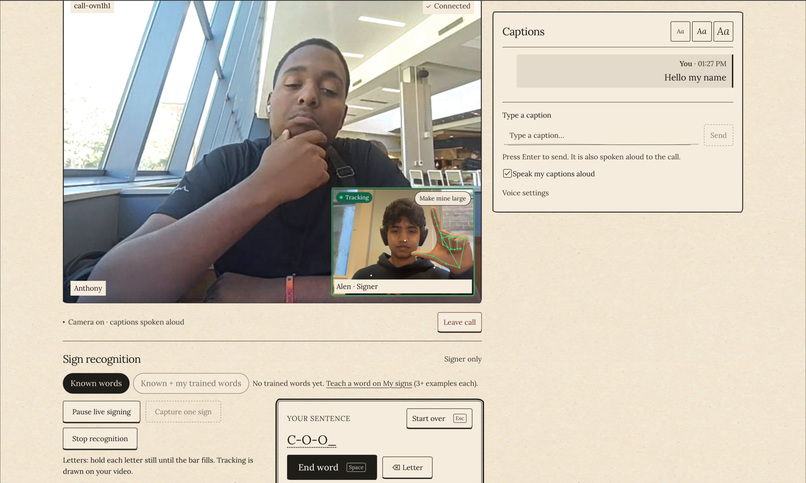Delete the last letter
The width and height of the screenshot is (806, 483).
click(x=407, y=467)
